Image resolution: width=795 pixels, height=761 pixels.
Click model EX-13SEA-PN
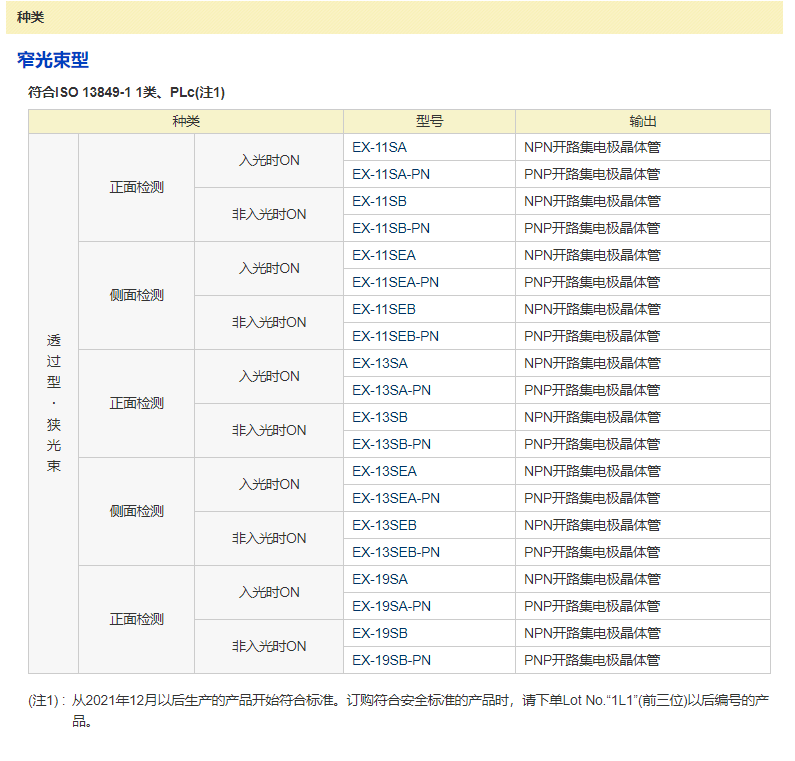(396, 498)
